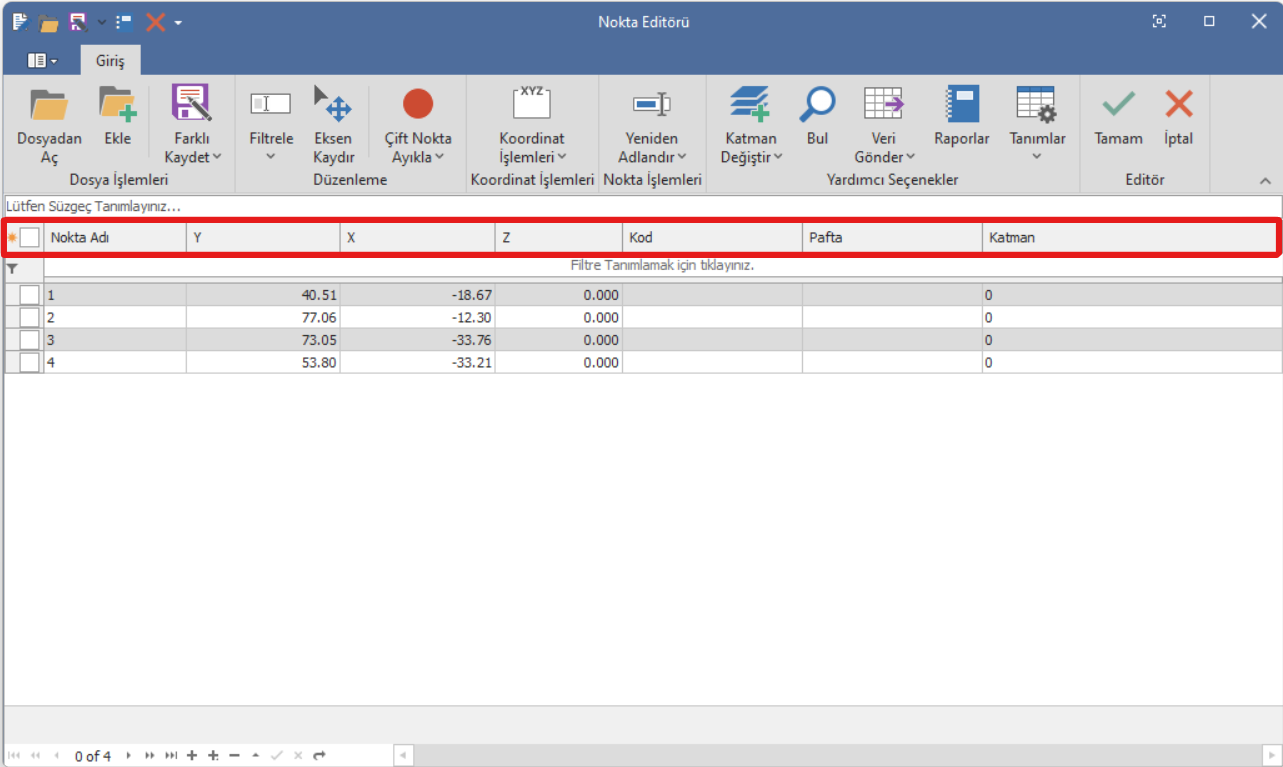Switch to the Giriş tab
The height and width of the screenshot is (767, 1283).
pos(110,60)
